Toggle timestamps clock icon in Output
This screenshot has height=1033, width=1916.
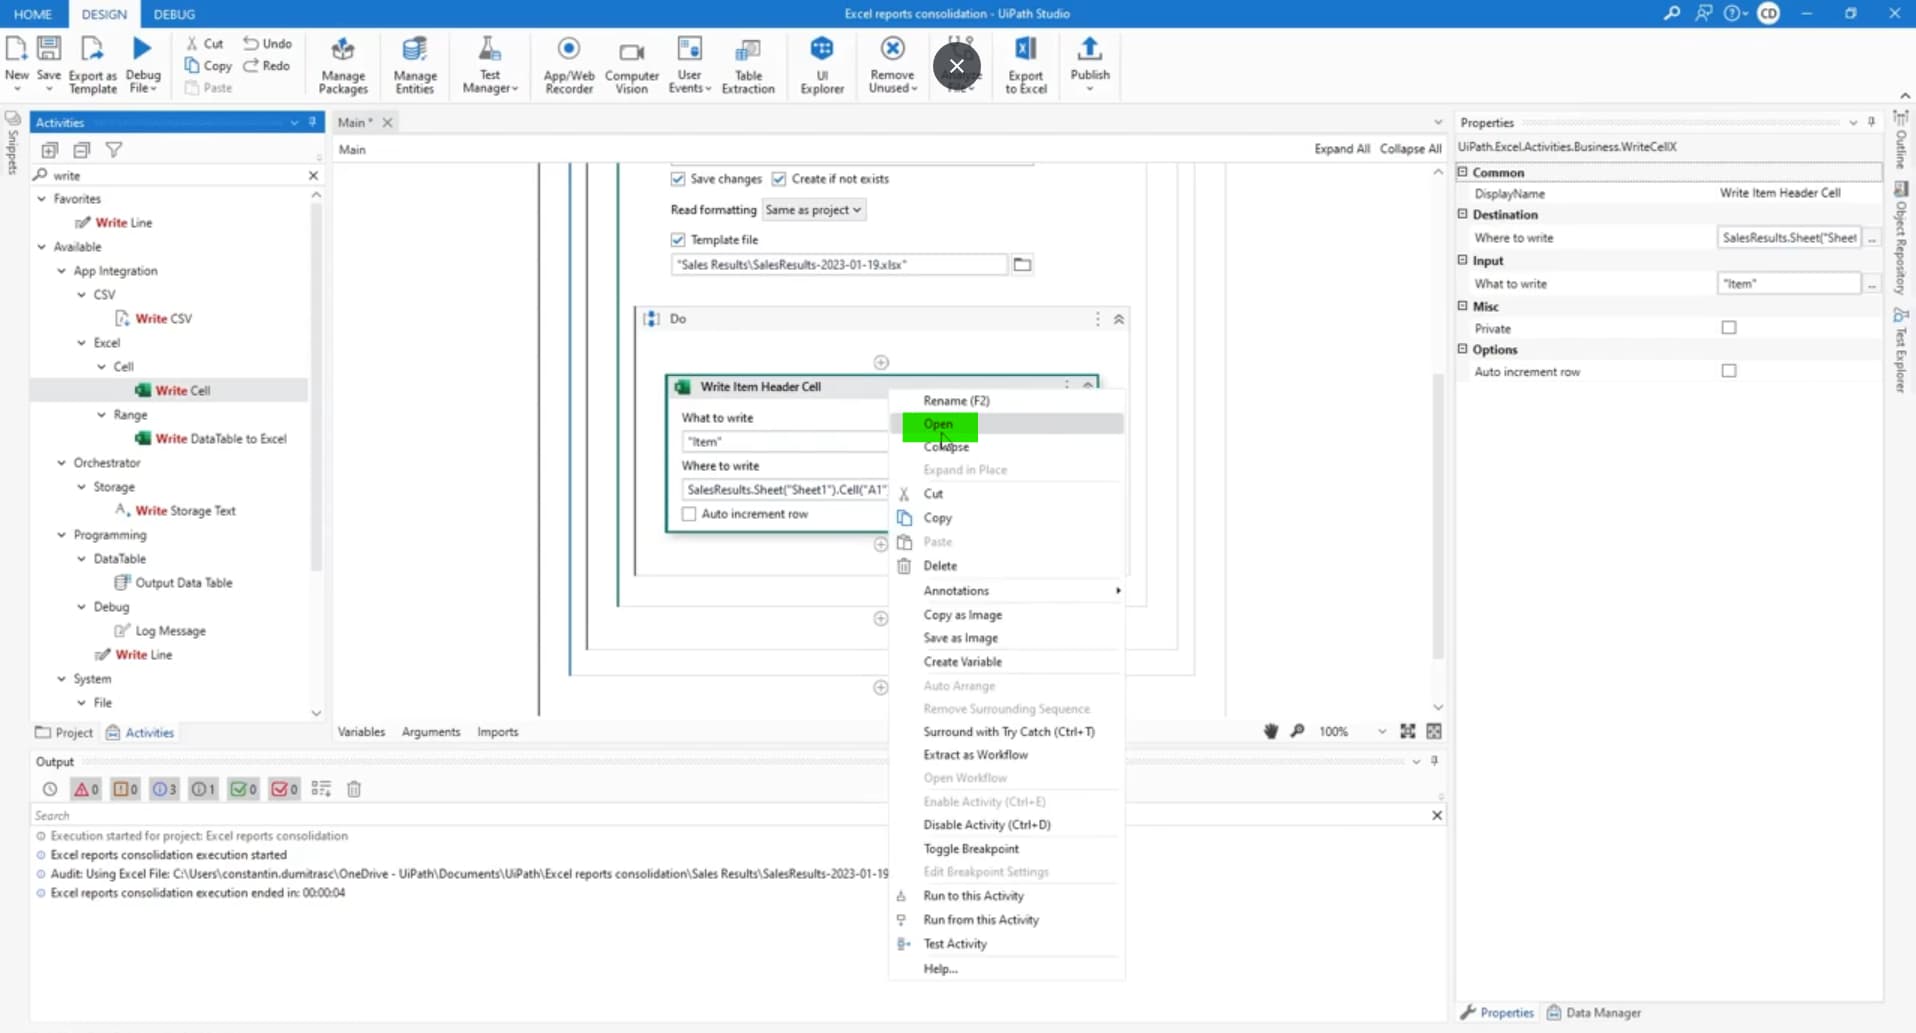pos(49,789)
